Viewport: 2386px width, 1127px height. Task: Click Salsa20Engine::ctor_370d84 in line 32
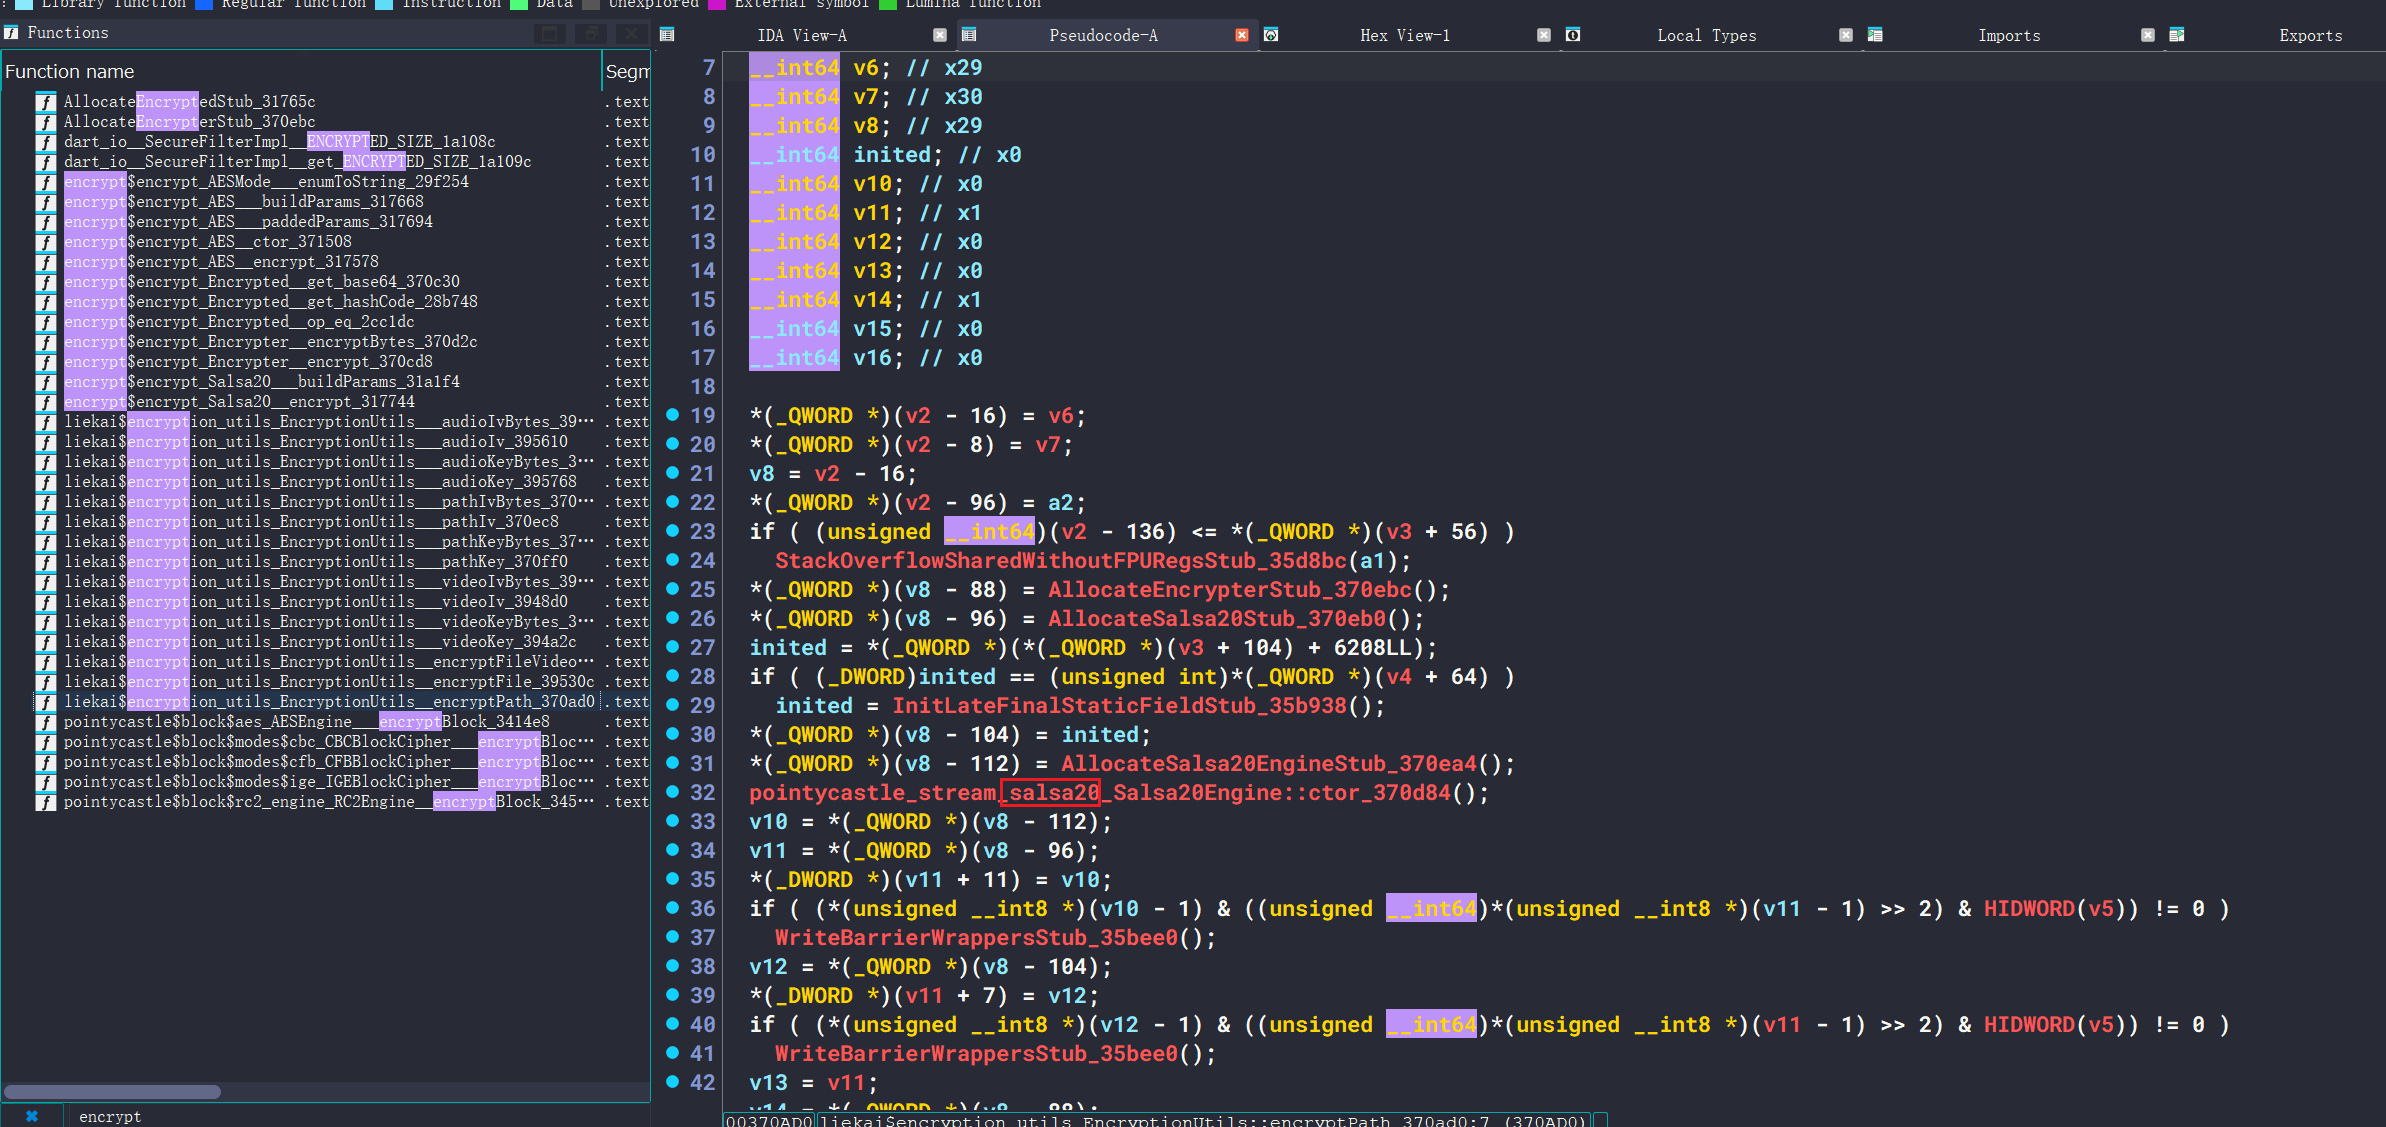coord(1282,793)
